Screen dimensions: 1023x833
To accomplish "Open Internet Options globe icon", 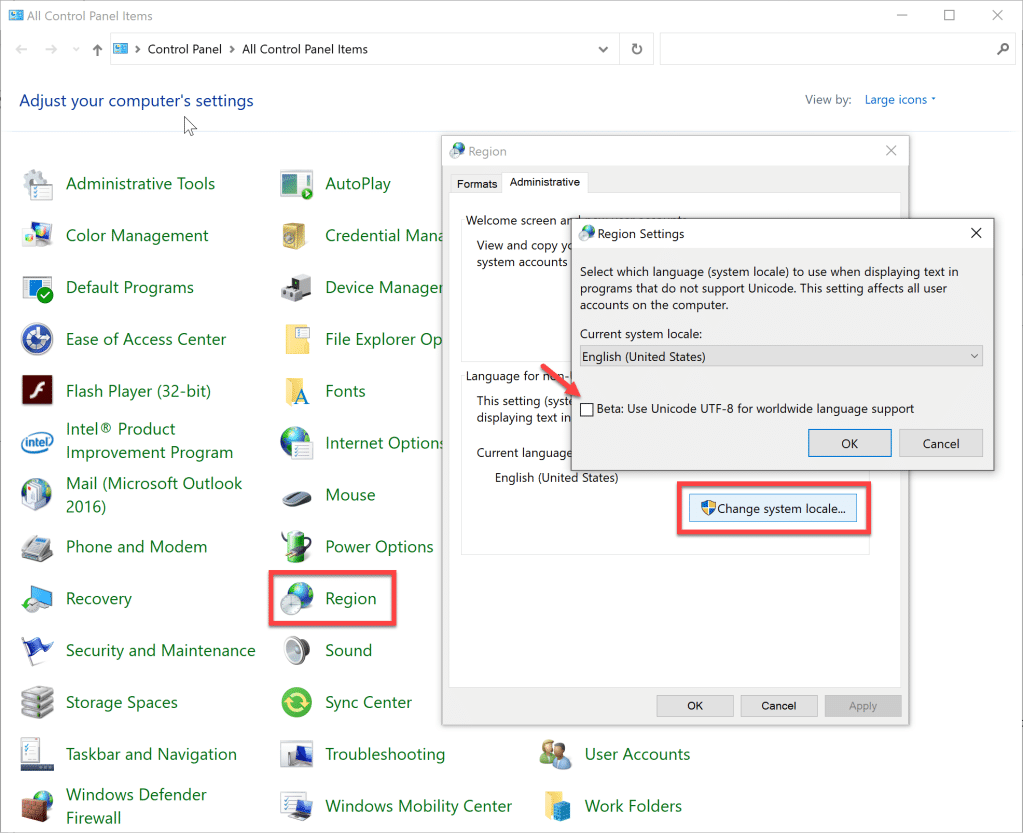I will 297,443.
